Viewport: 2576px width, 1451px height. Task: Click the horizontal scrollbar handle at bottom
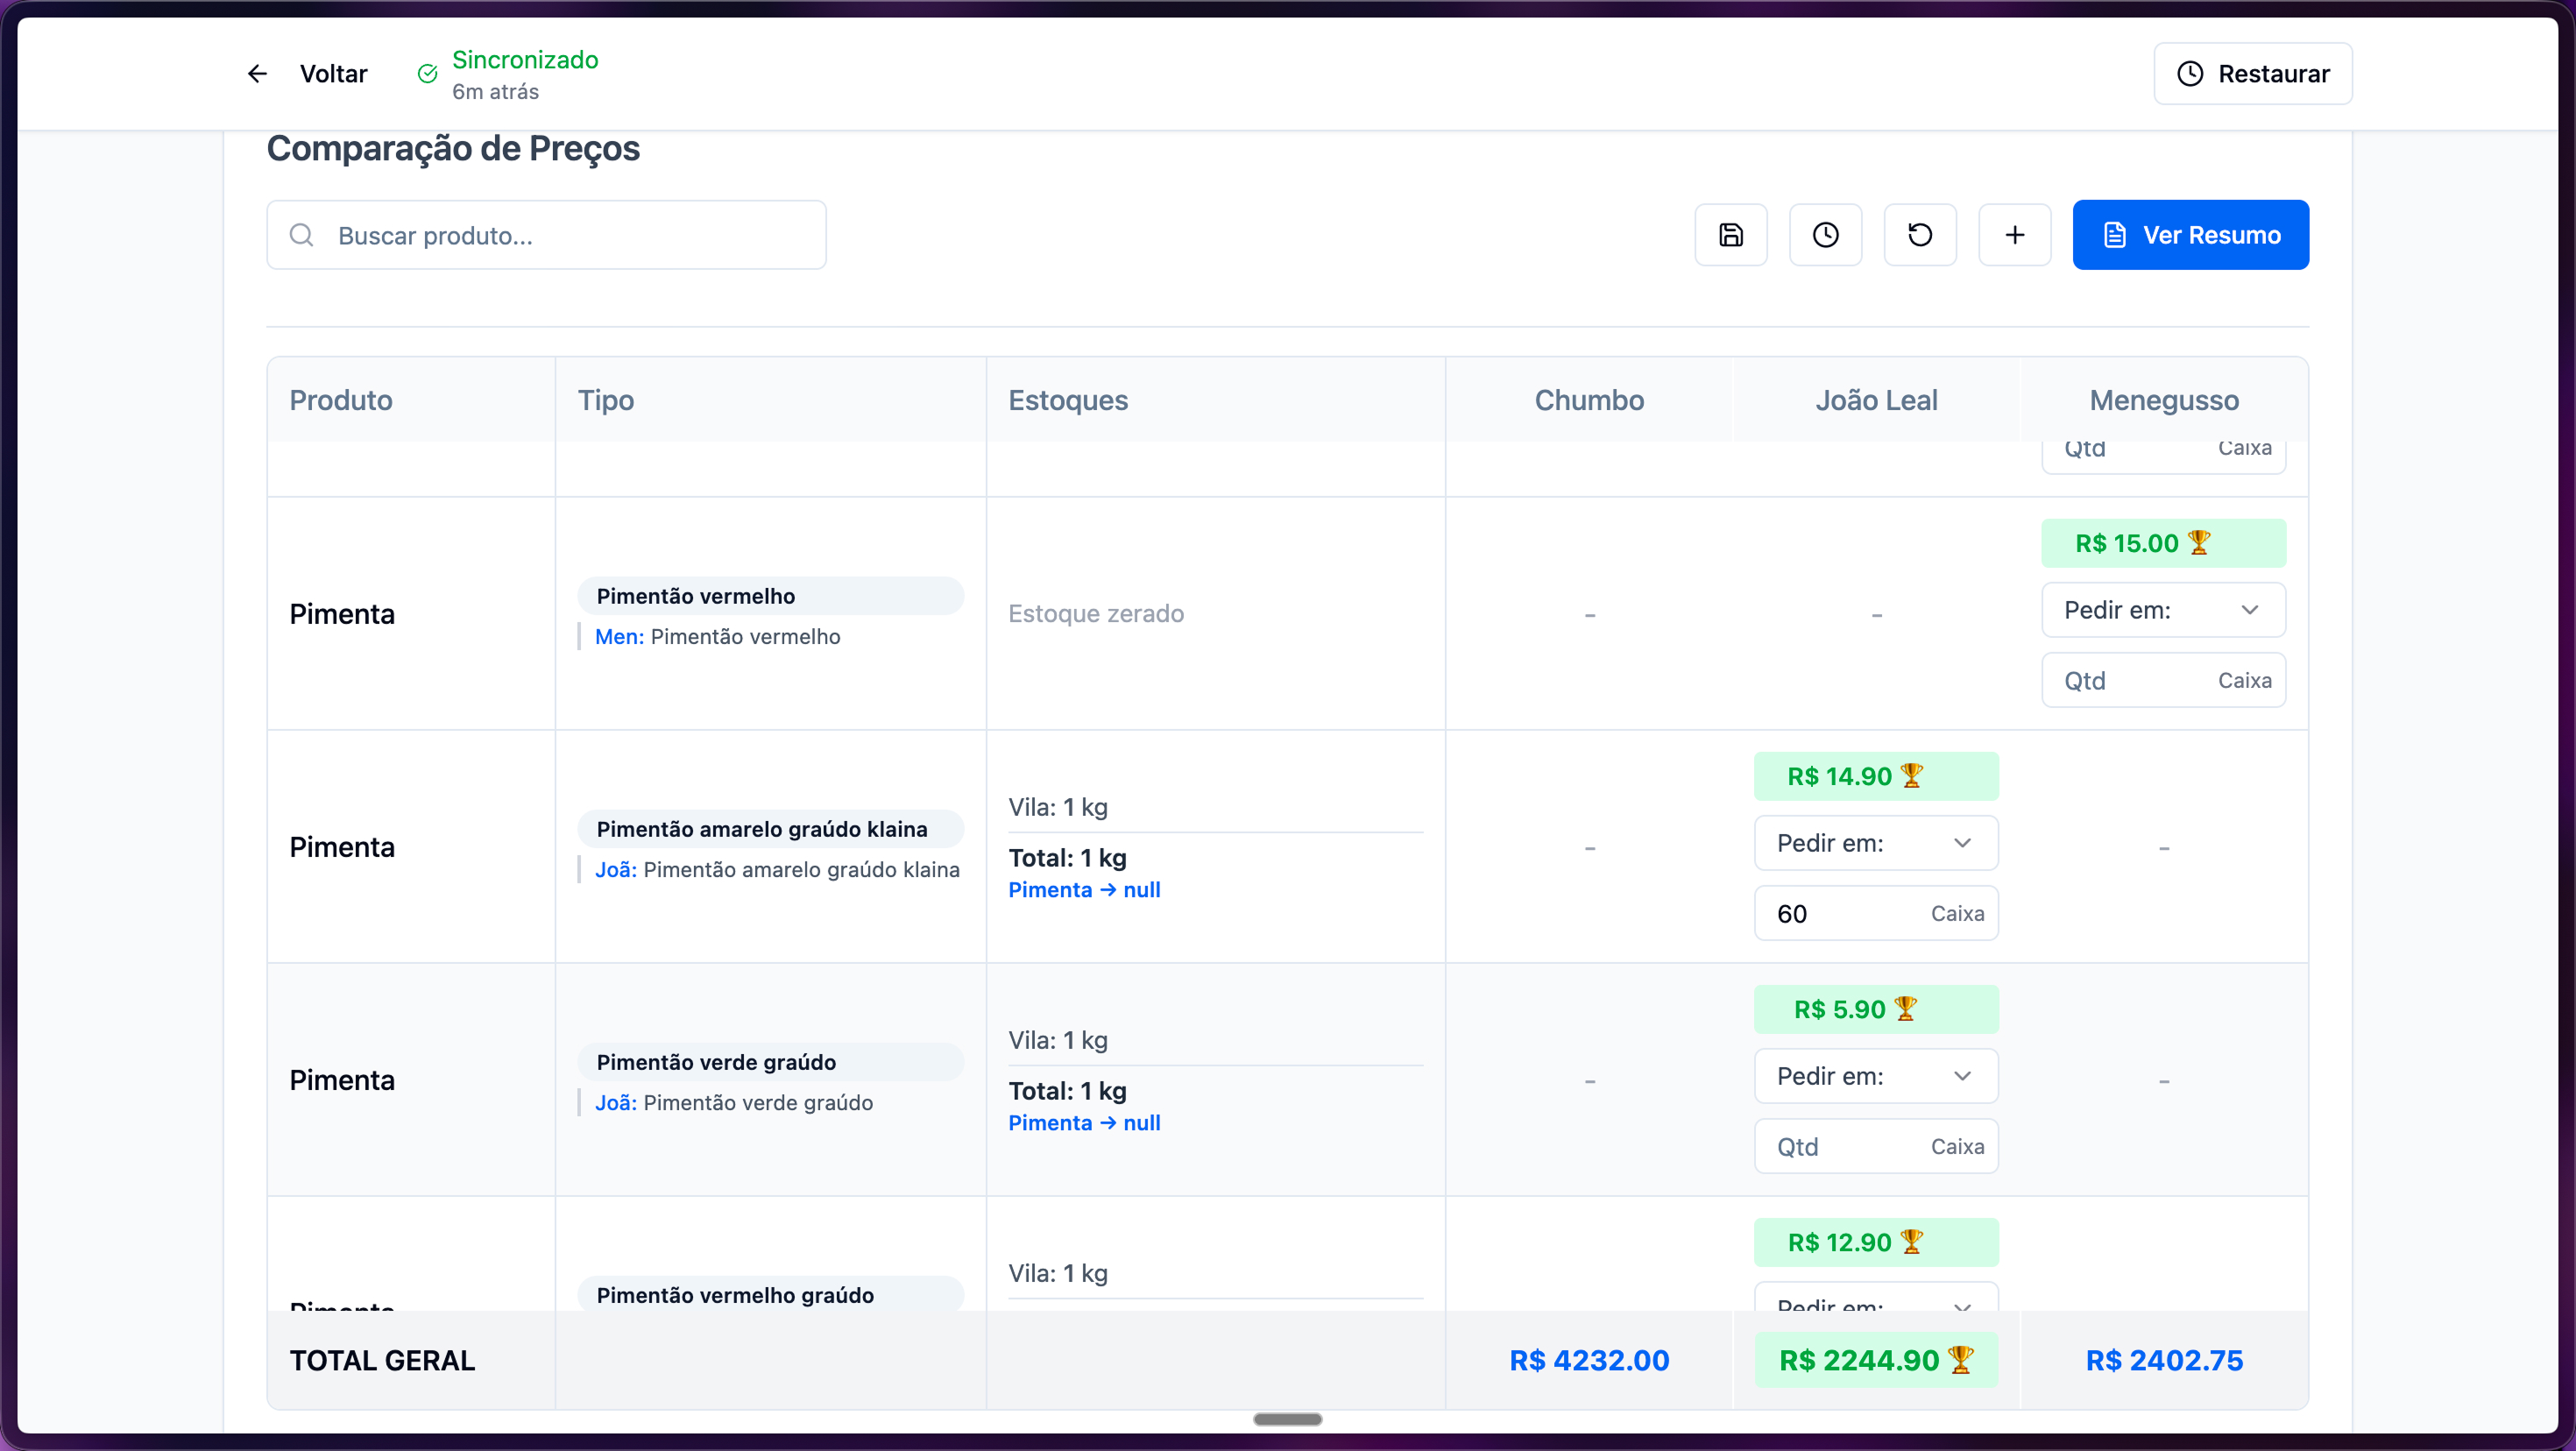point(1287,1419)
